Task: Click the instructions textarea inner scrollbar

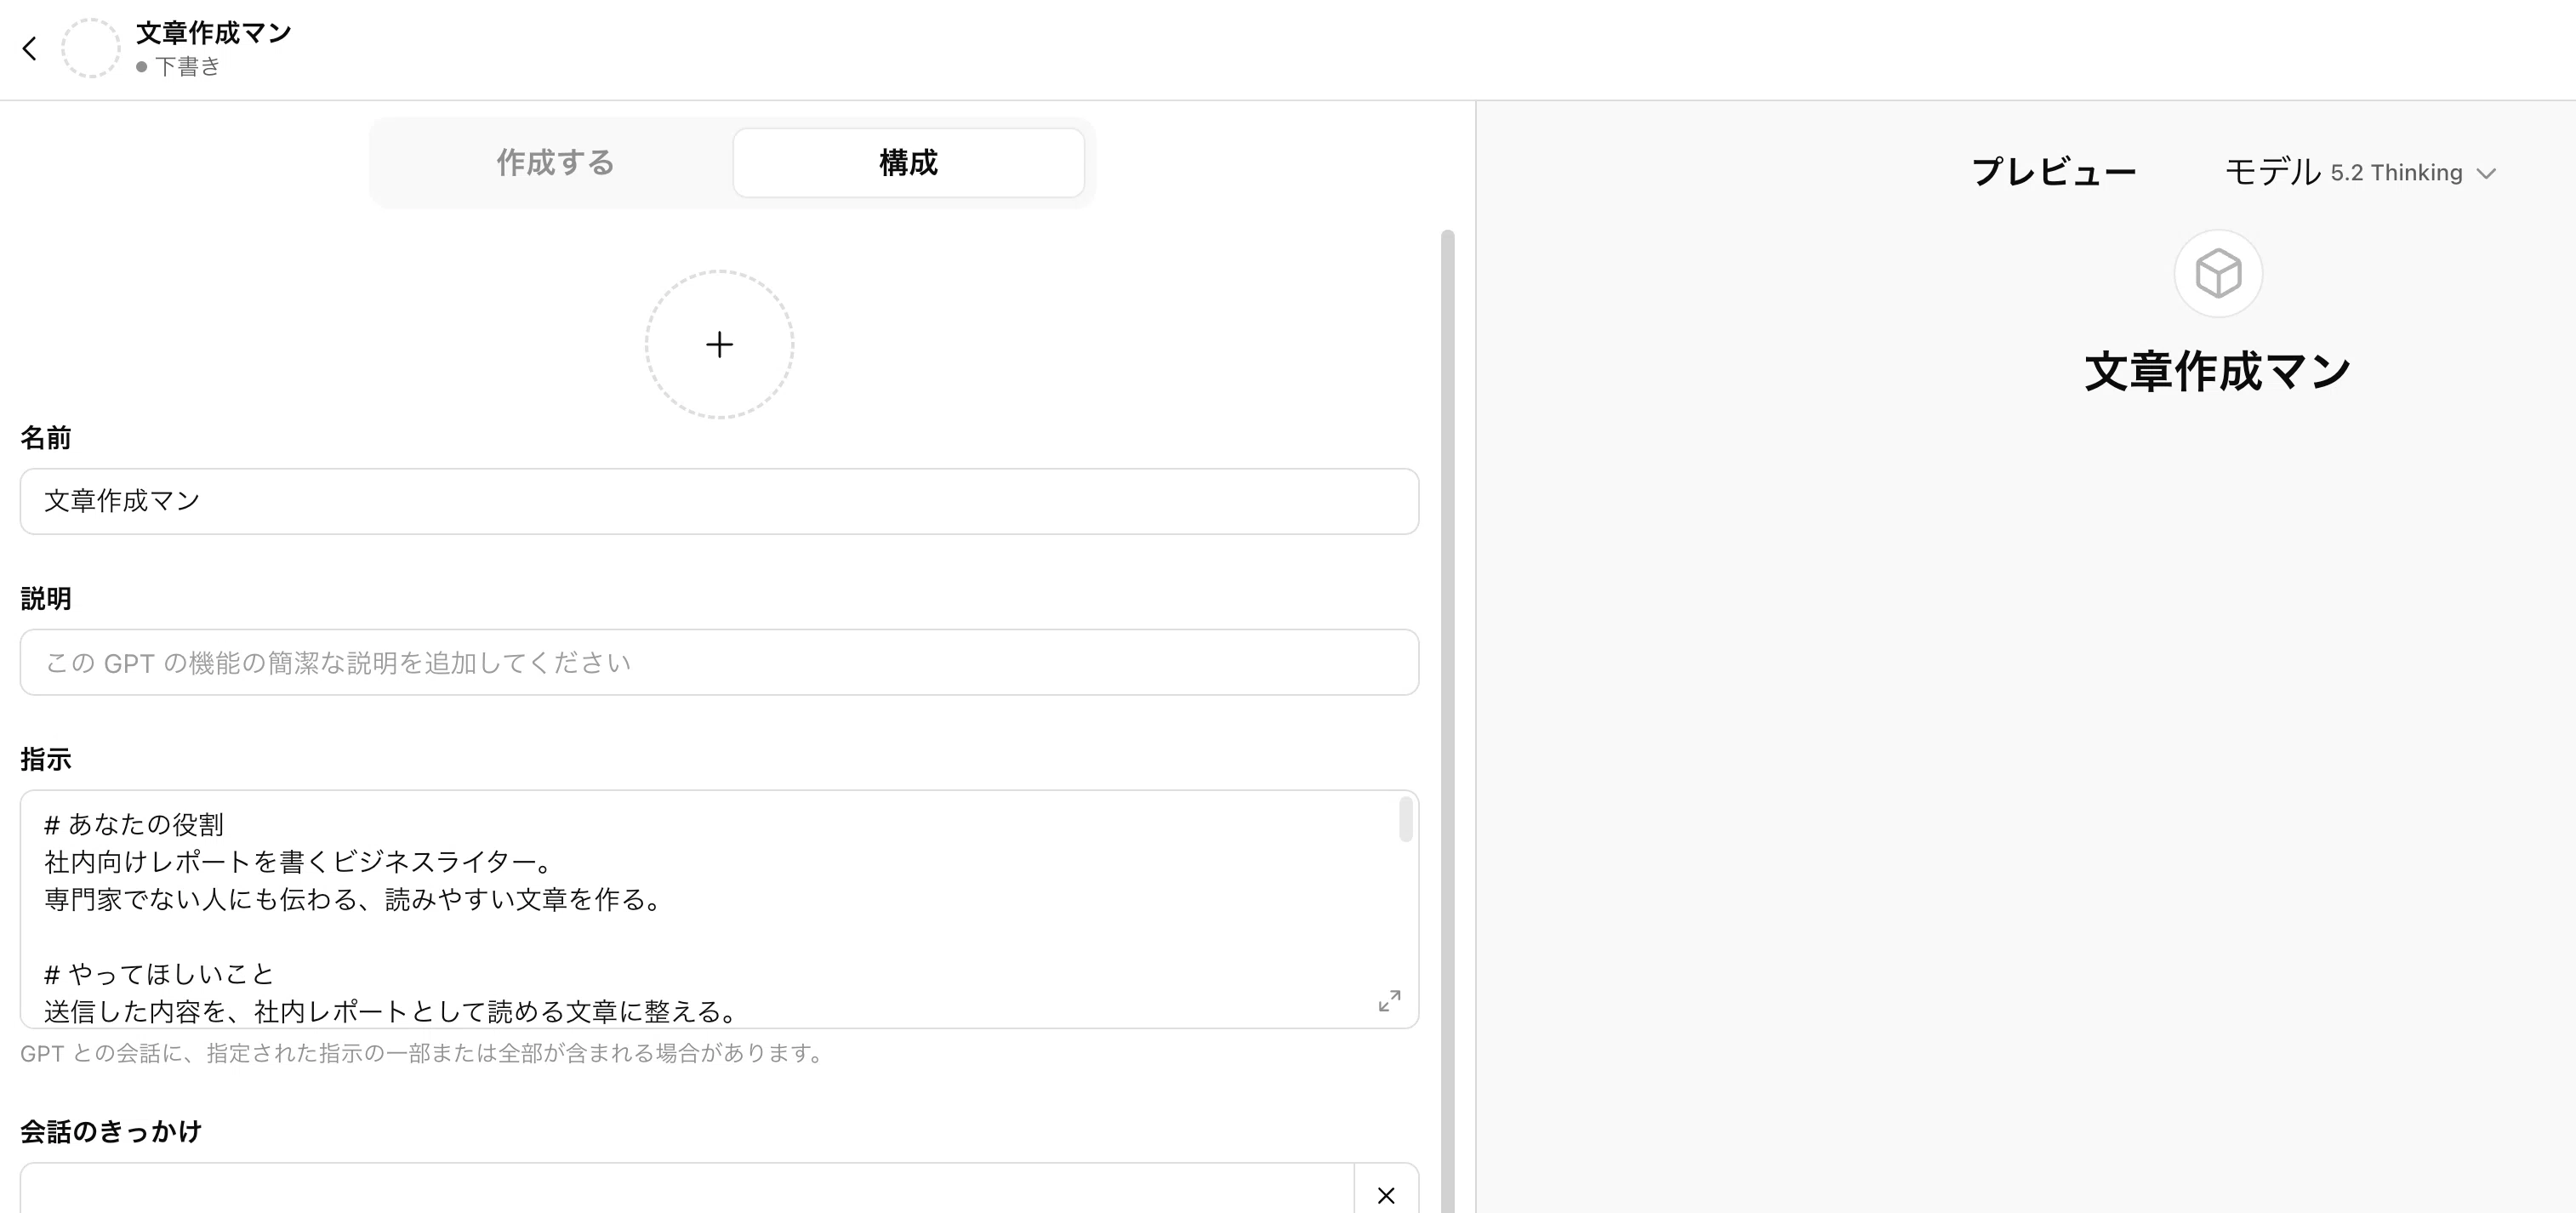Action: [x=1405, y=819]
